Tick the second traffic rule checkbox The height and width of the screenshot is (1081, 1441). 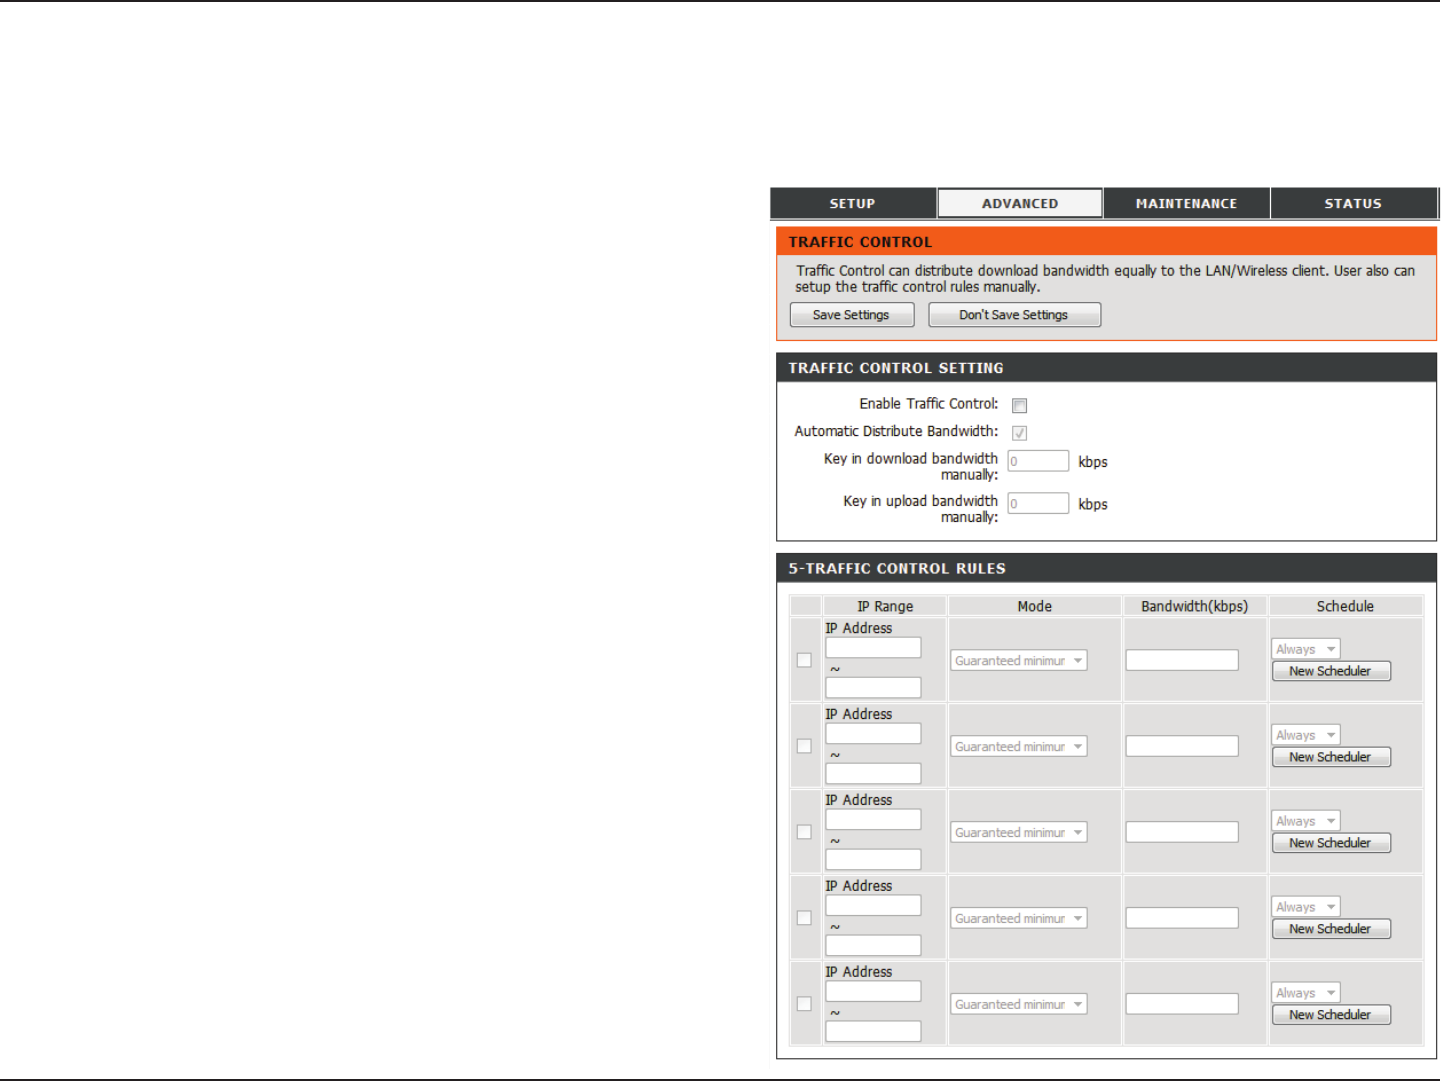(804, 746)
